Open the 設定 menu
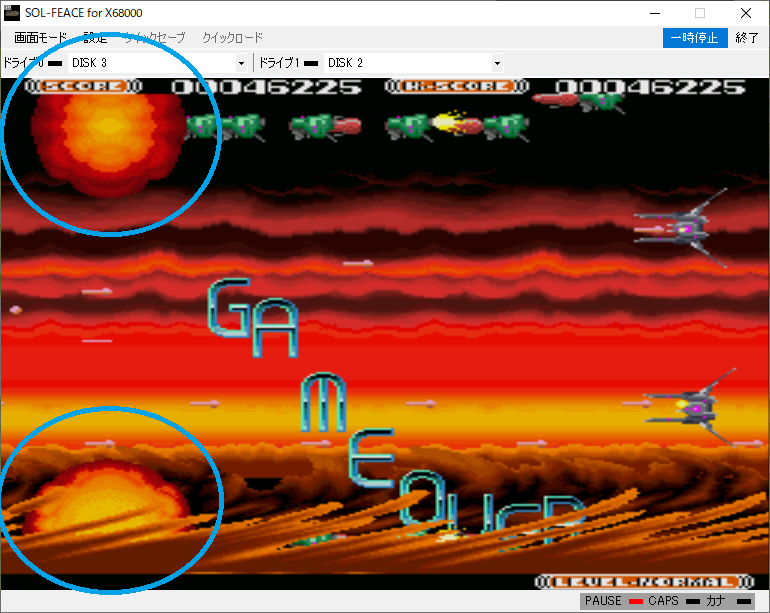The image size is (770, 613). pyautogui.click(x=95, y=38)
